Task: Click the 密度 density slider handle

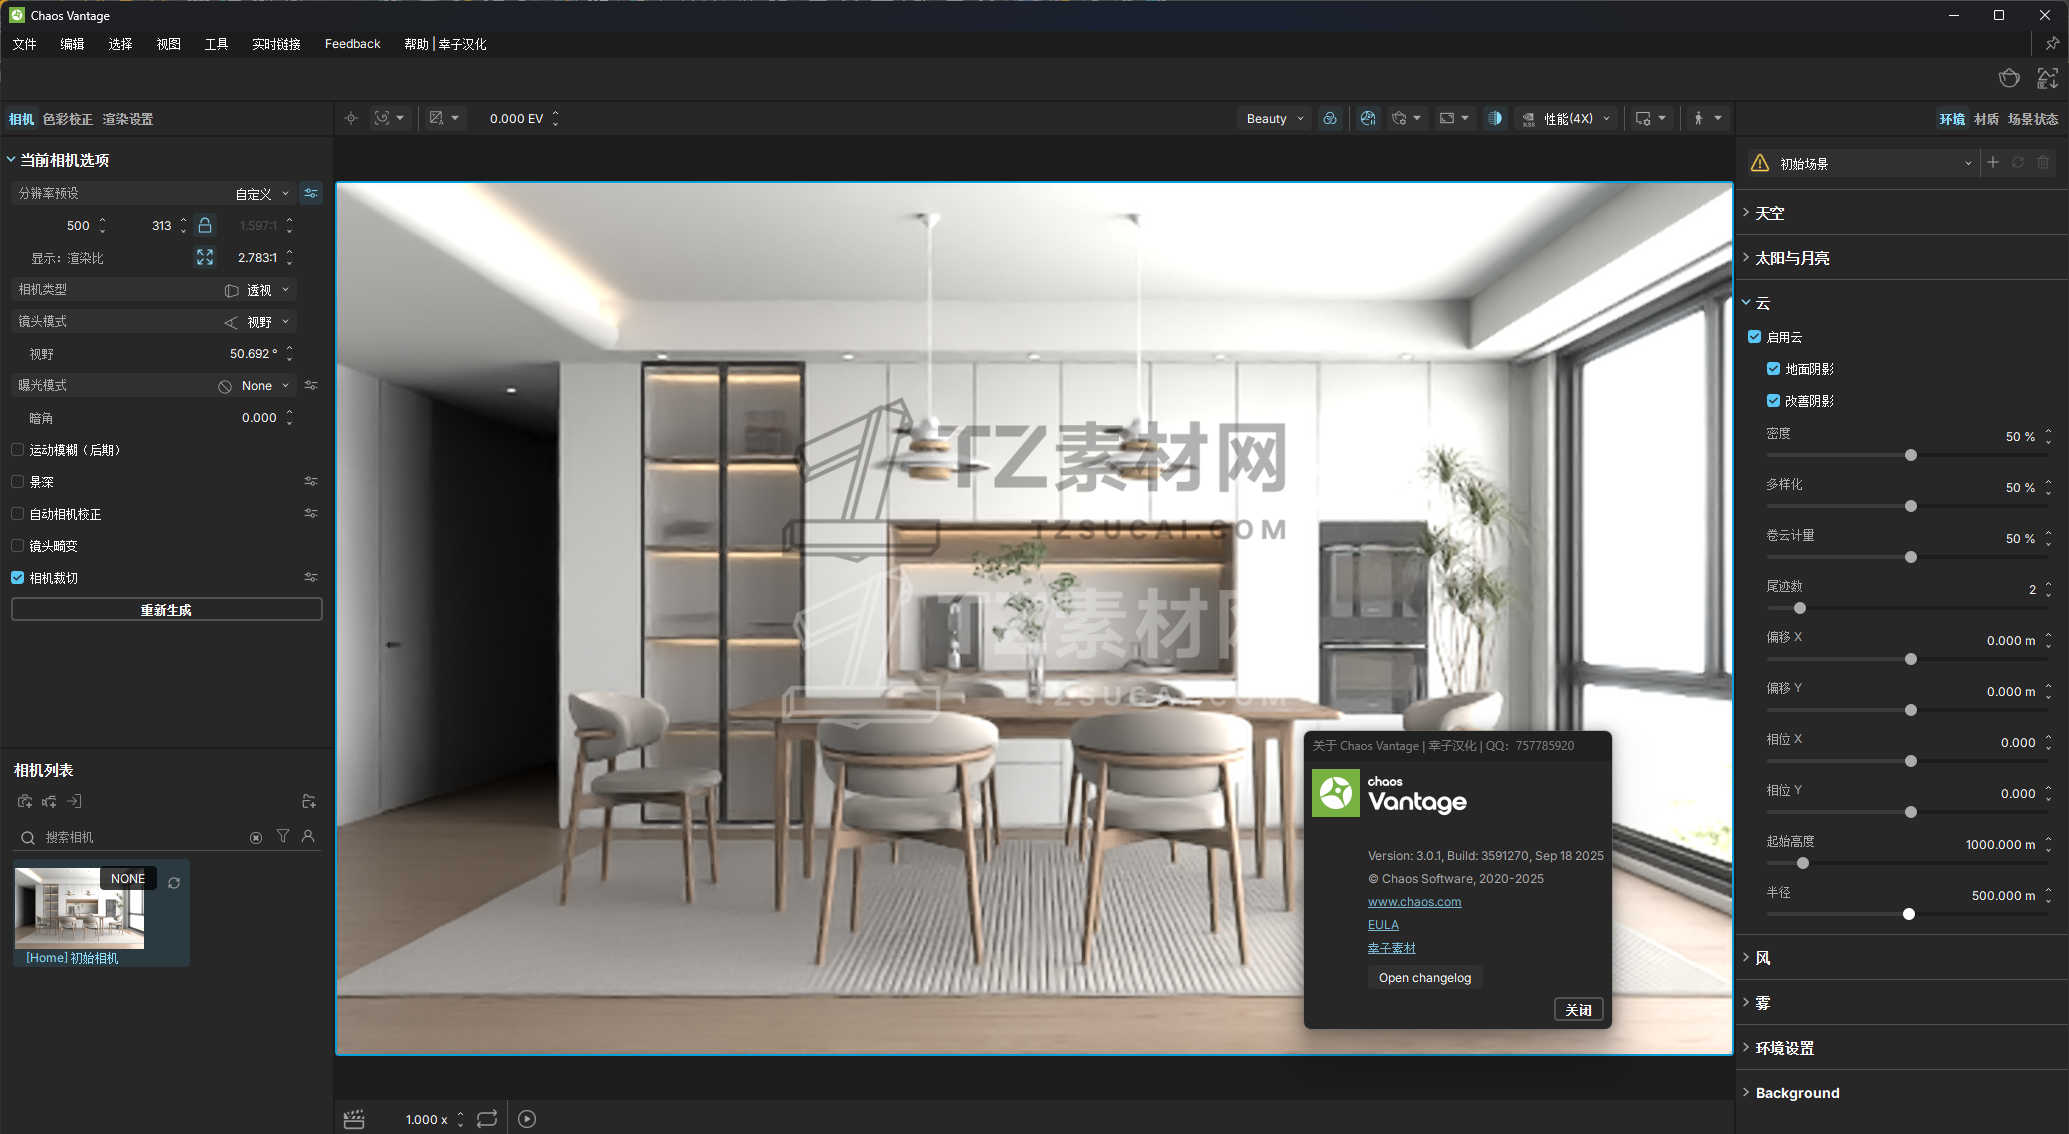Action: pyautogui.click(x=1910, y=455)
